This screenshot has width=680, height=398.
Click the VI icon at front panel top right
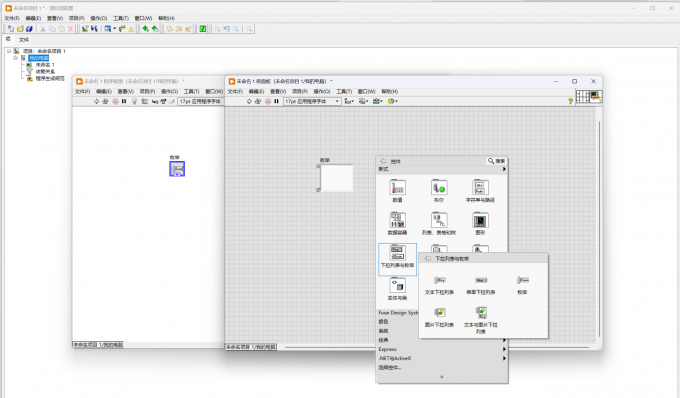[x=596, y=96]
